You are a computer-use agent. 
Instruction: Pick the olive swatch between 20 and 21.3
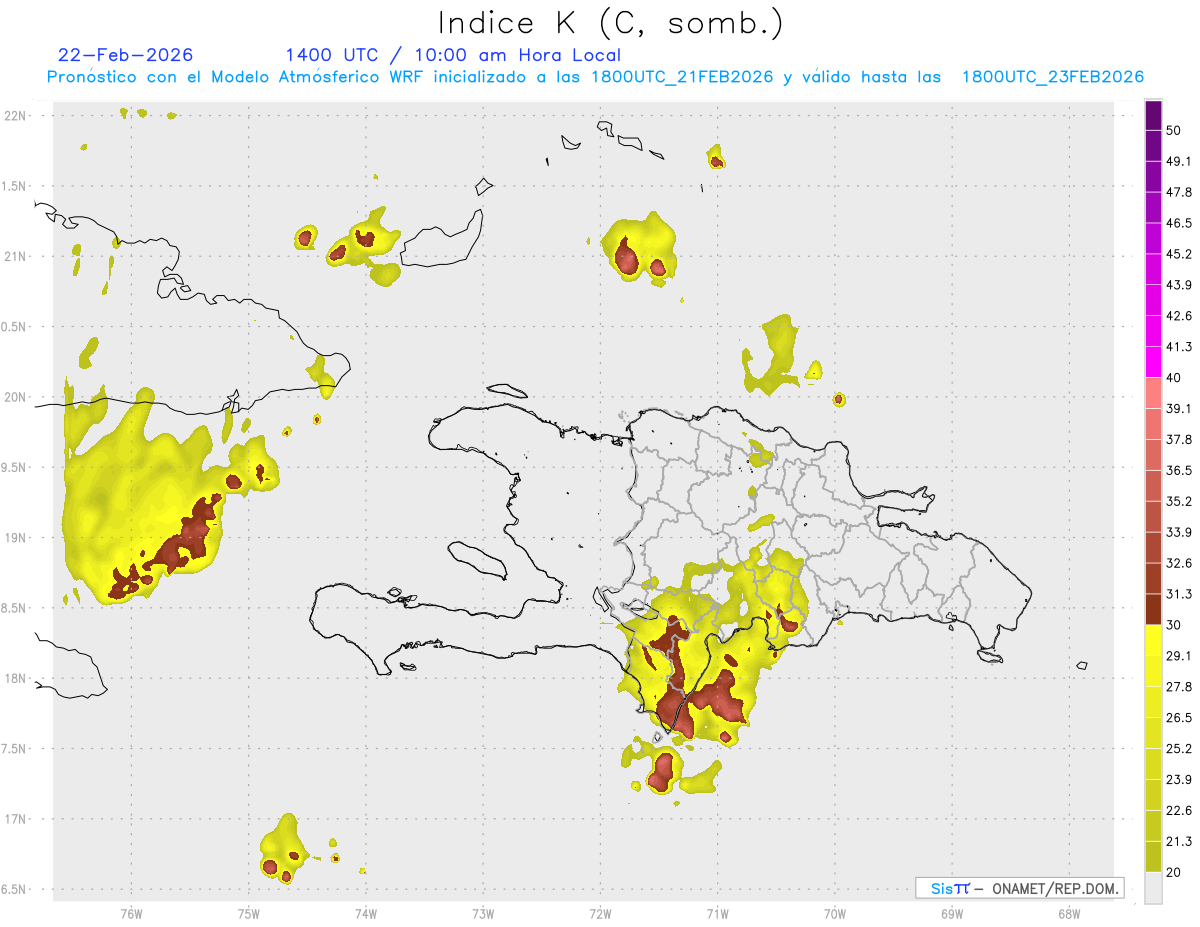click(1154, 857)
